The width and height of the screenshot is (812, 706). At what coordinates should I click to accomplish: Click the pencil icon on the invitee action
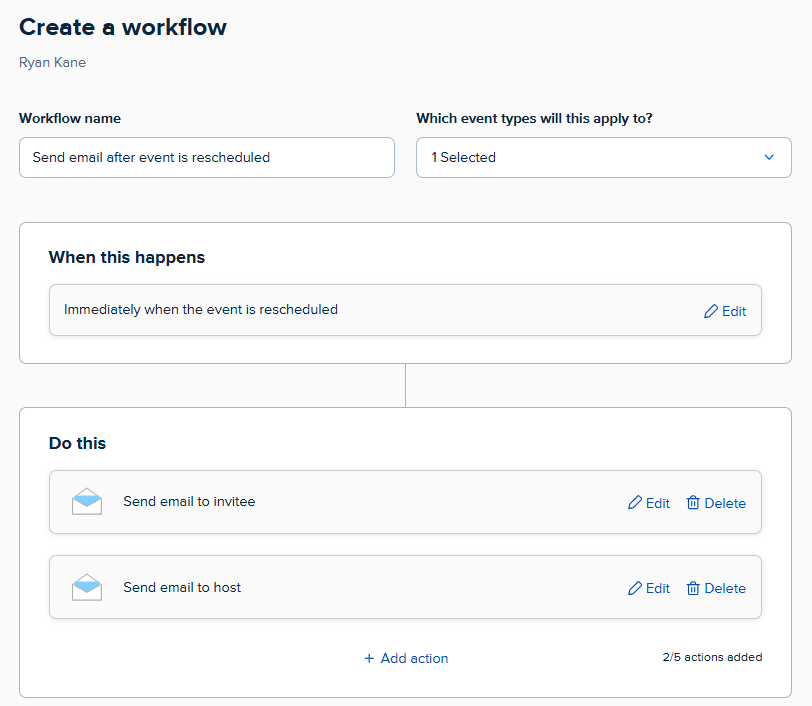tap(635, 503)
